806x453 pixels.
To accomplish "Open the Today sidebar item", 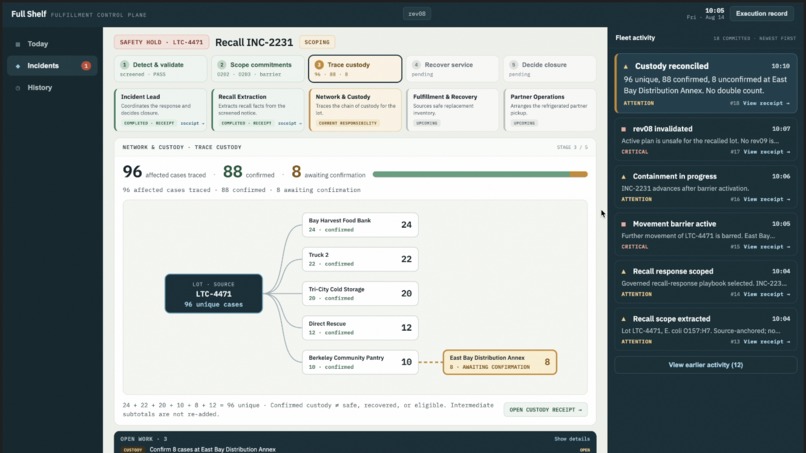I will coord(51,44).
